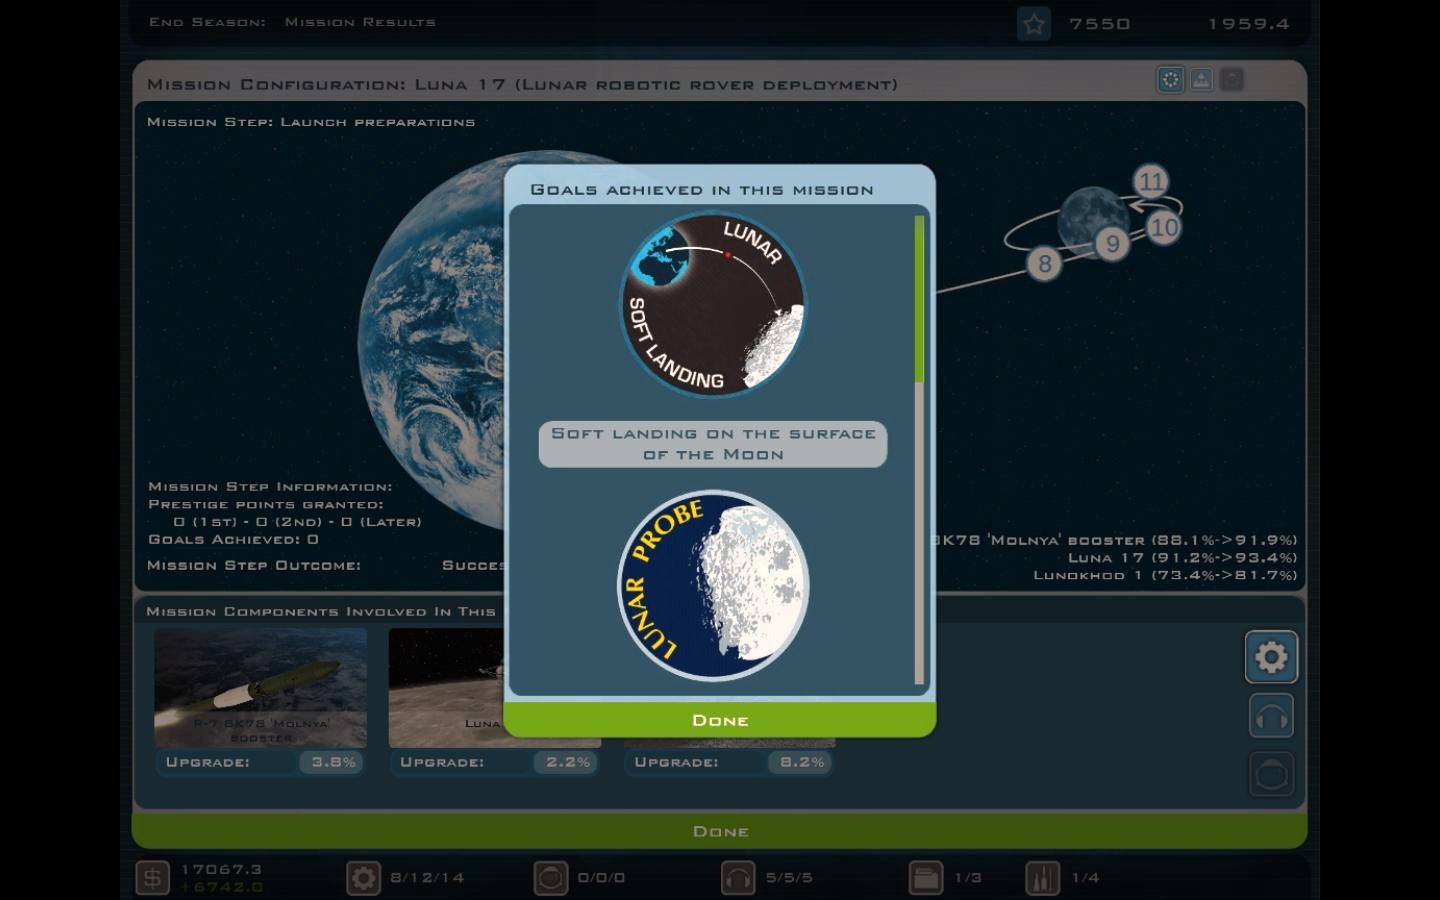This screenshot has height=900, width=1440.
Task: Click the headset controllers icon in status bar
Action: [x=738, y=878]
